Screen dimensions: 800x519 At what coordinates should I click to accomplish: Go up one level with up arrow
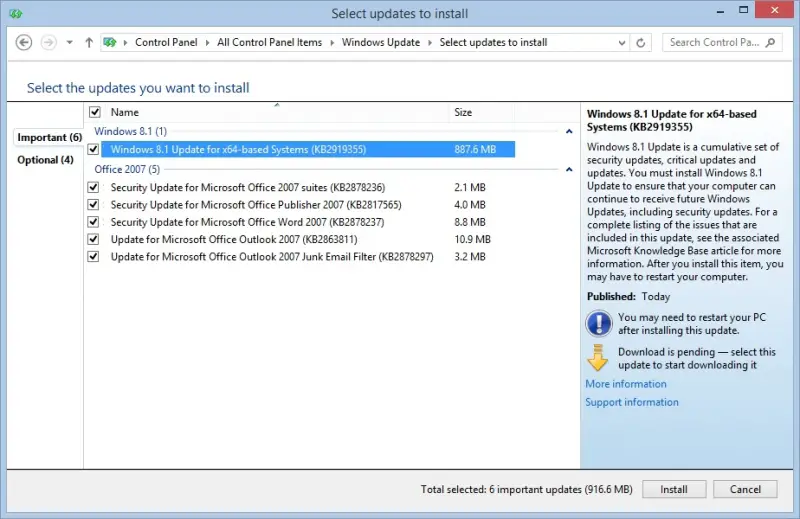click(x=89, y=42)
